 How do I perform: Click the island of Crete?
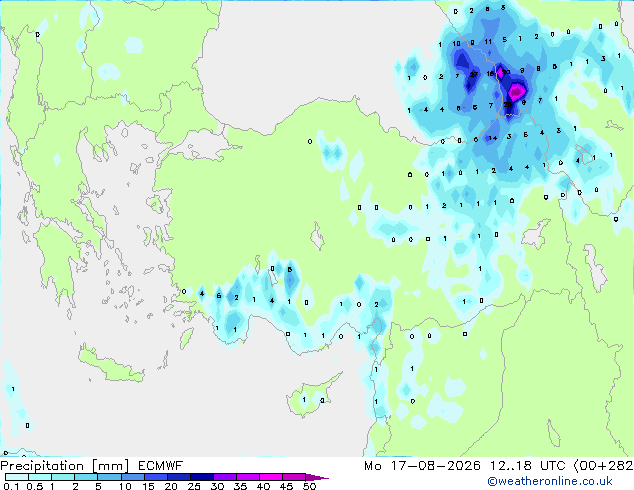110,365
